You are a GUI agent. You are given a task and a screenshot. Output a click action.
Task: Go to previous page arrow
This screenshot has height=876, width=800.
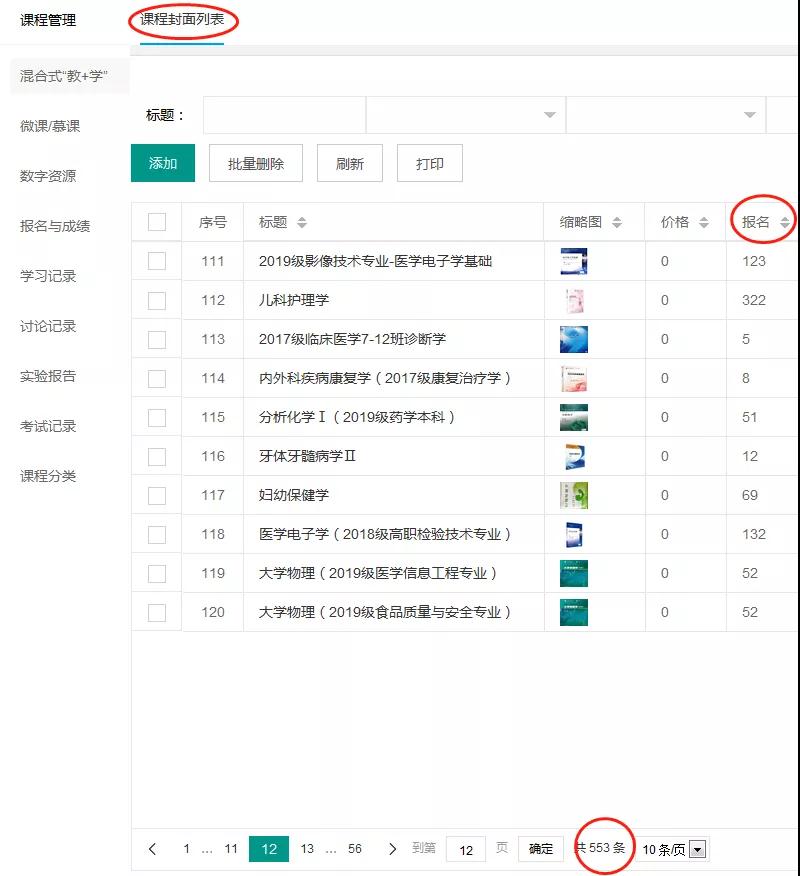(153, 849)
